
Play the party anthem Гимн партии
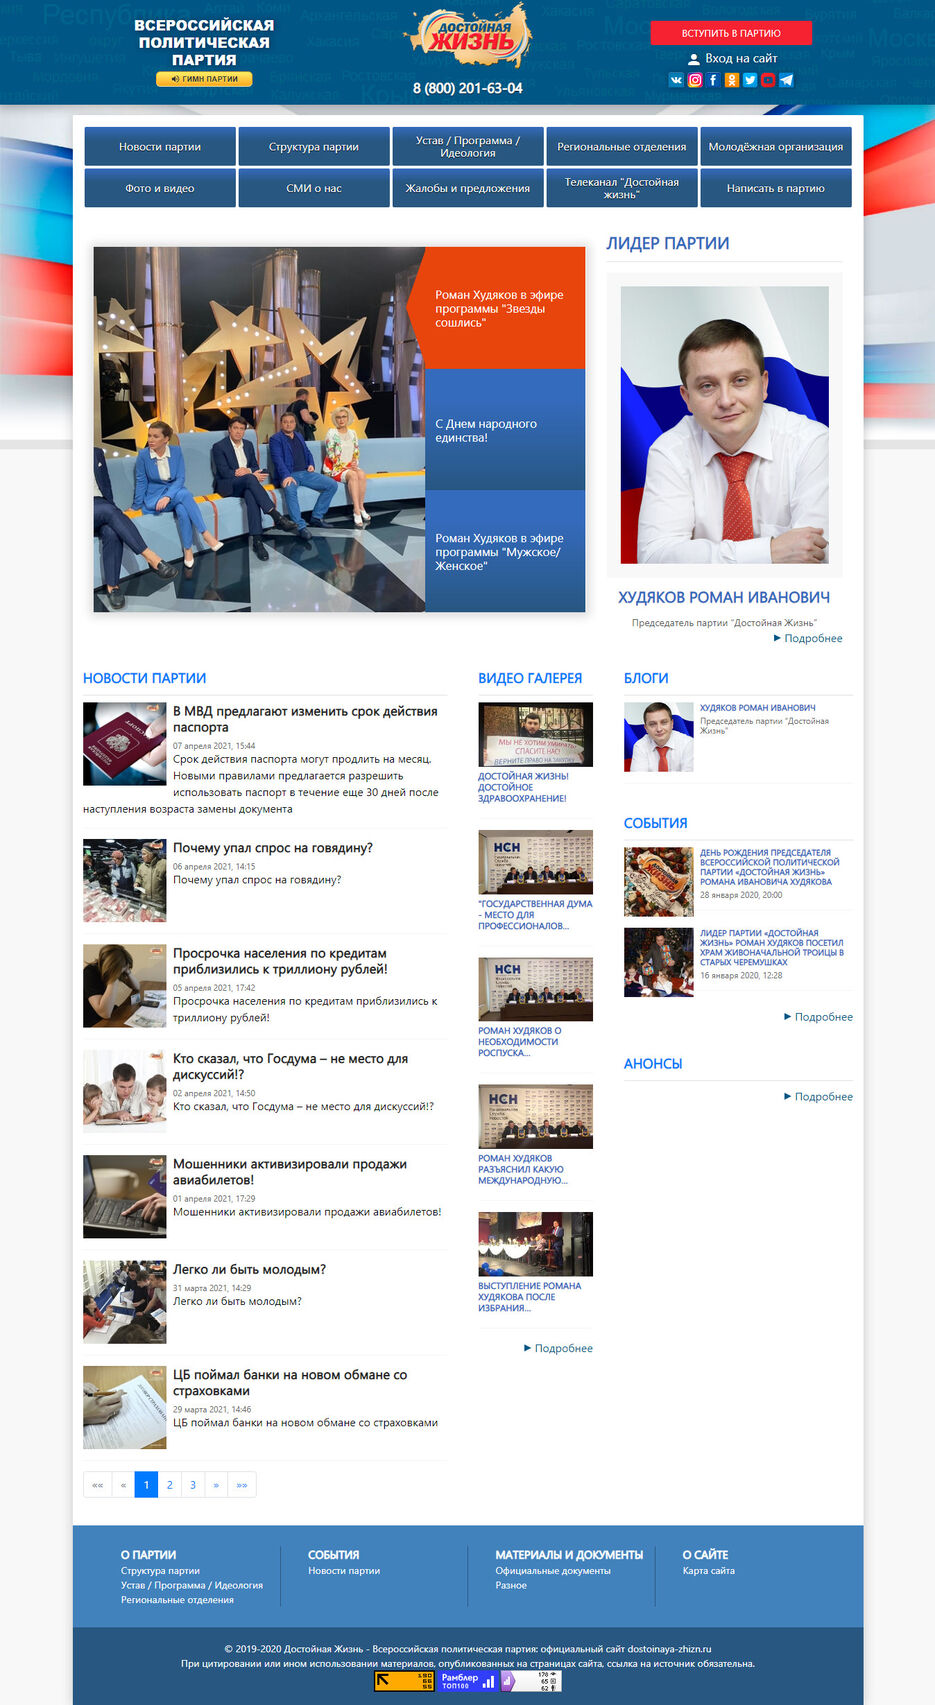[204, 79]
